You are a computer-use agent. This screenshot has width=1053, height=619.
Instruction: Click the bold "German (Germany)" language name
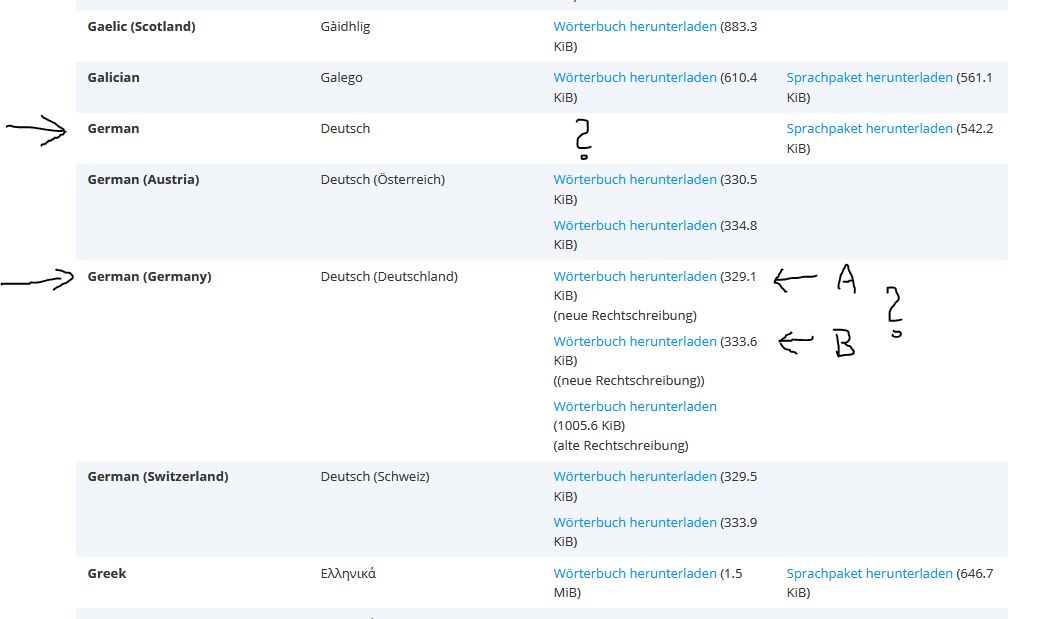pos(149,277)
